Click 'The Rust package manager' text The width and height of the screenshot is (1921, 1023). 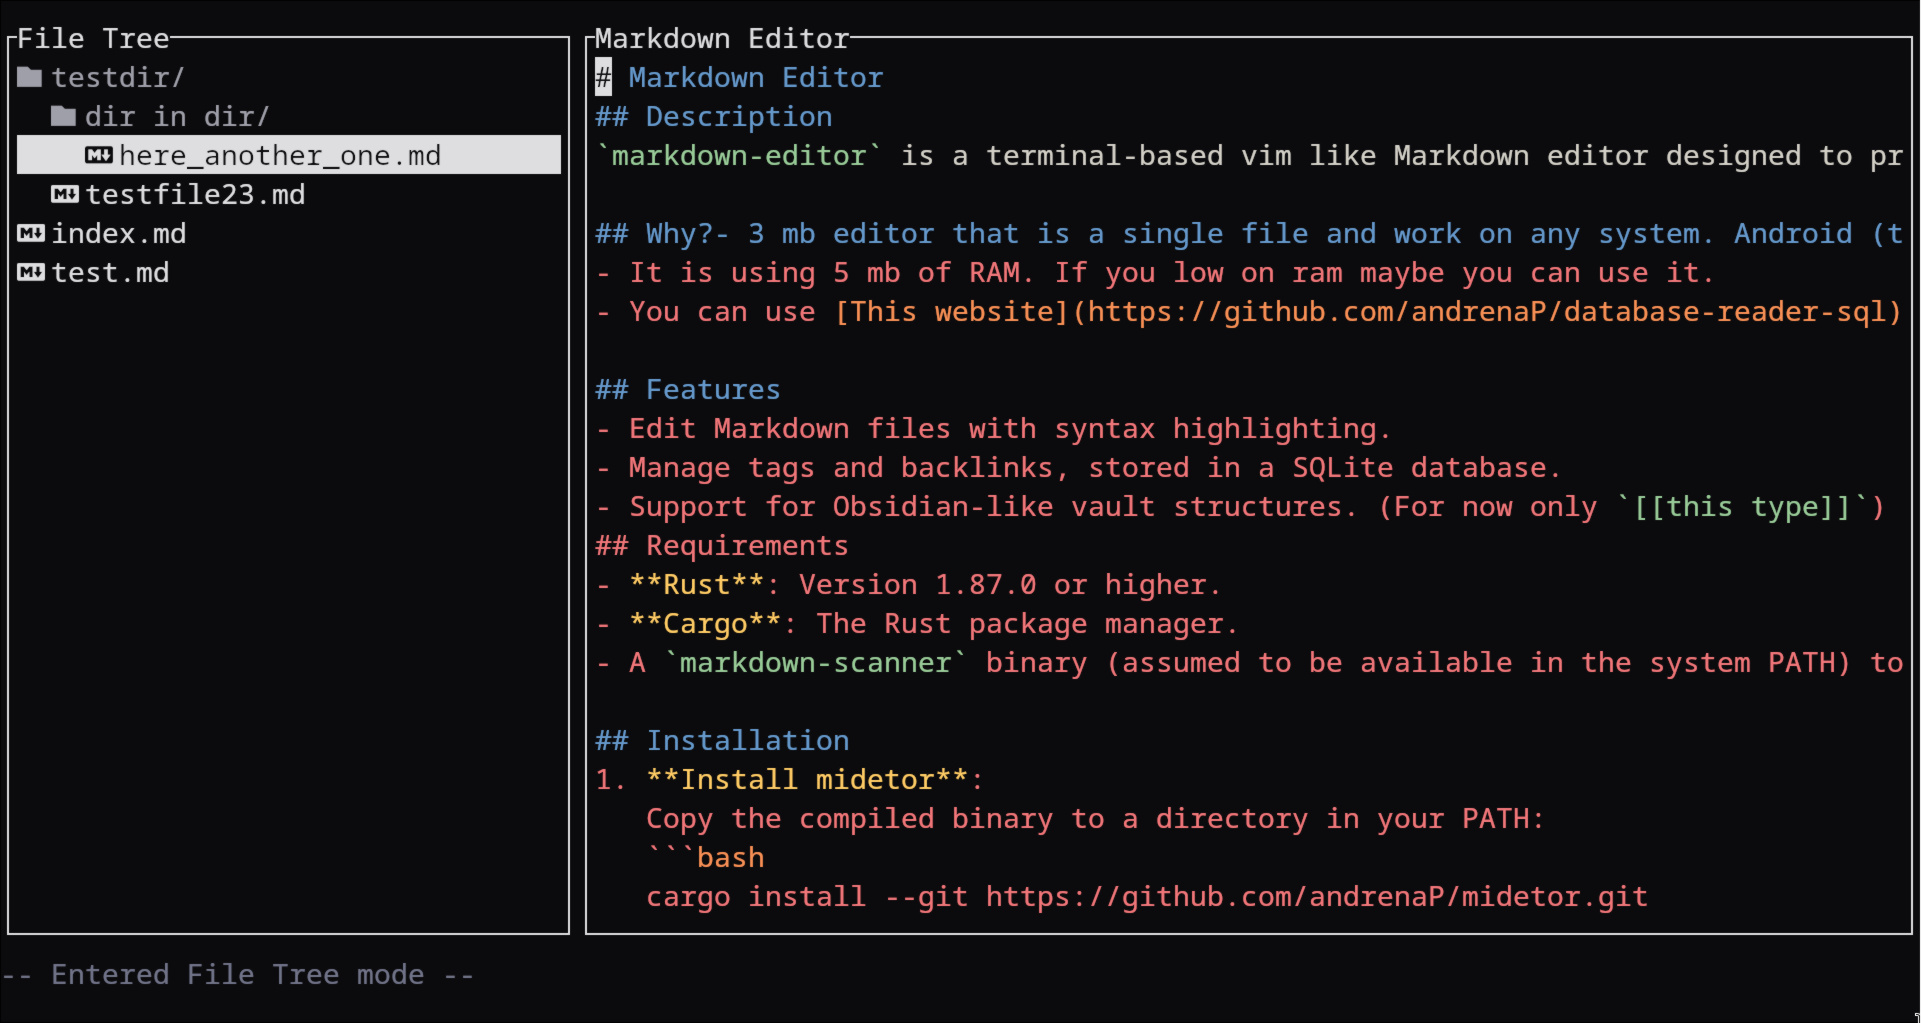click(1027, 623)
